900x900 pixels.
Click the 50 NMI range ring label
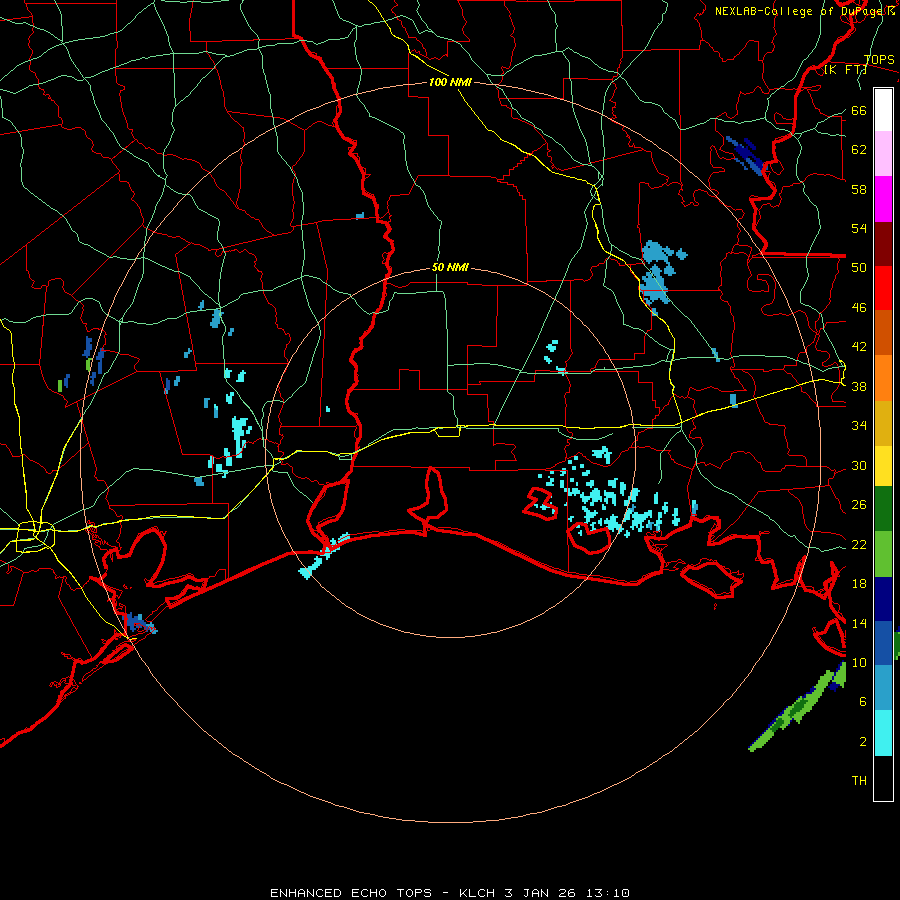coord(450,267)
